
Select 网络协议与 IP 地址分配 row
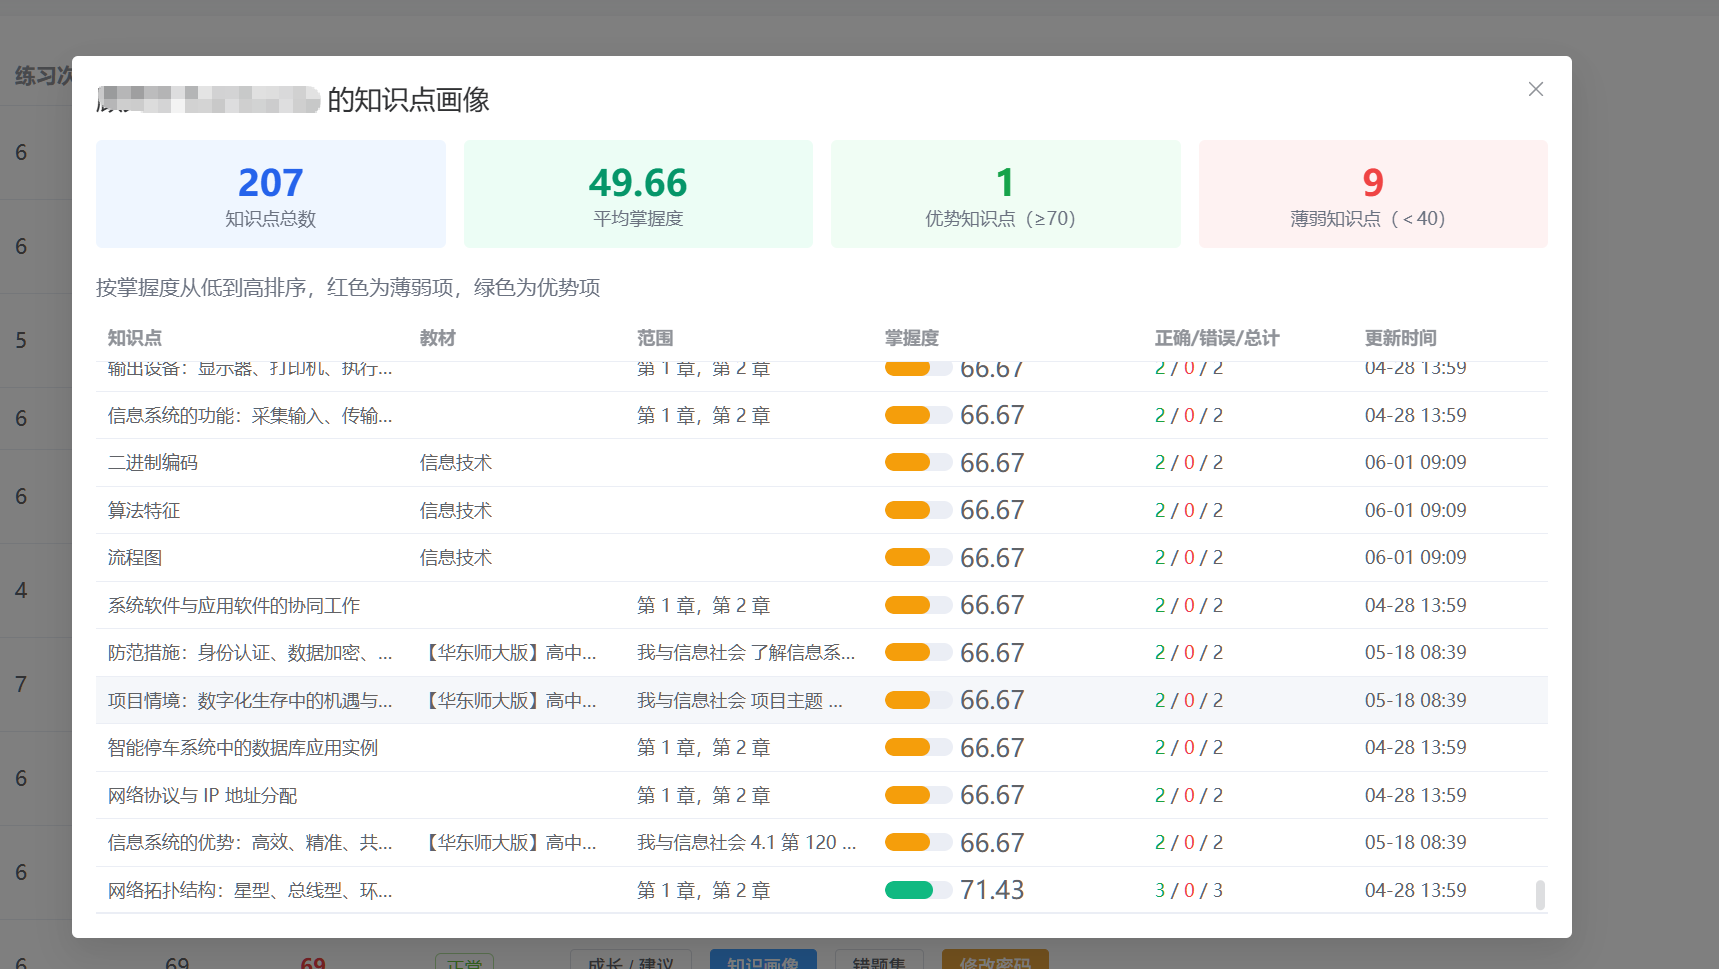pyautogui.click(x=822, y=795)
